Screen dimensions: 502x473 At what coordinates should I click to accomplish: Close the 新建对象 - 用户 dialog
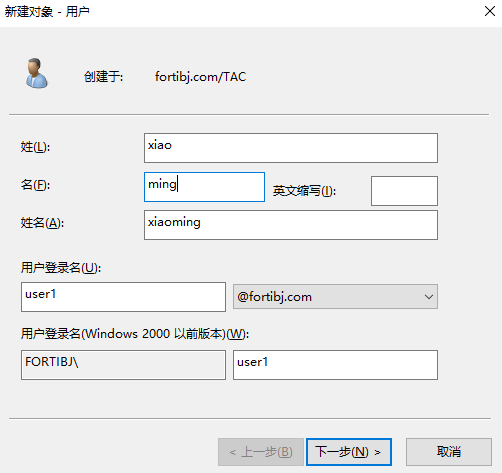489,11
